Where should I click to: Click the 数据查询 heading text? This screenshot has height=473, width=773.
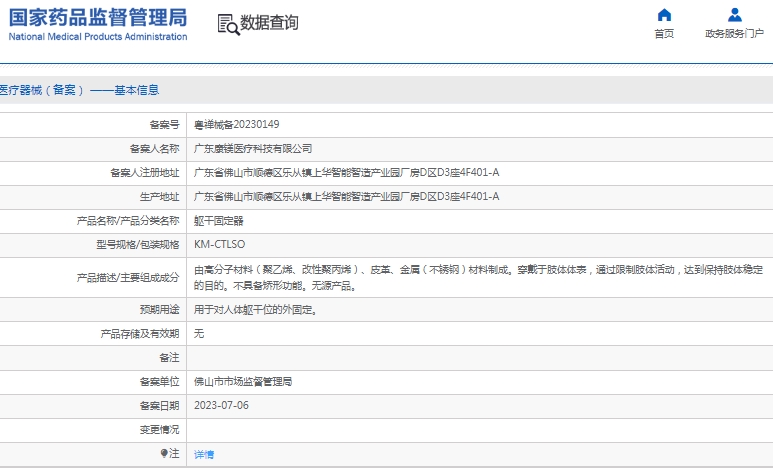click(269, 23)
